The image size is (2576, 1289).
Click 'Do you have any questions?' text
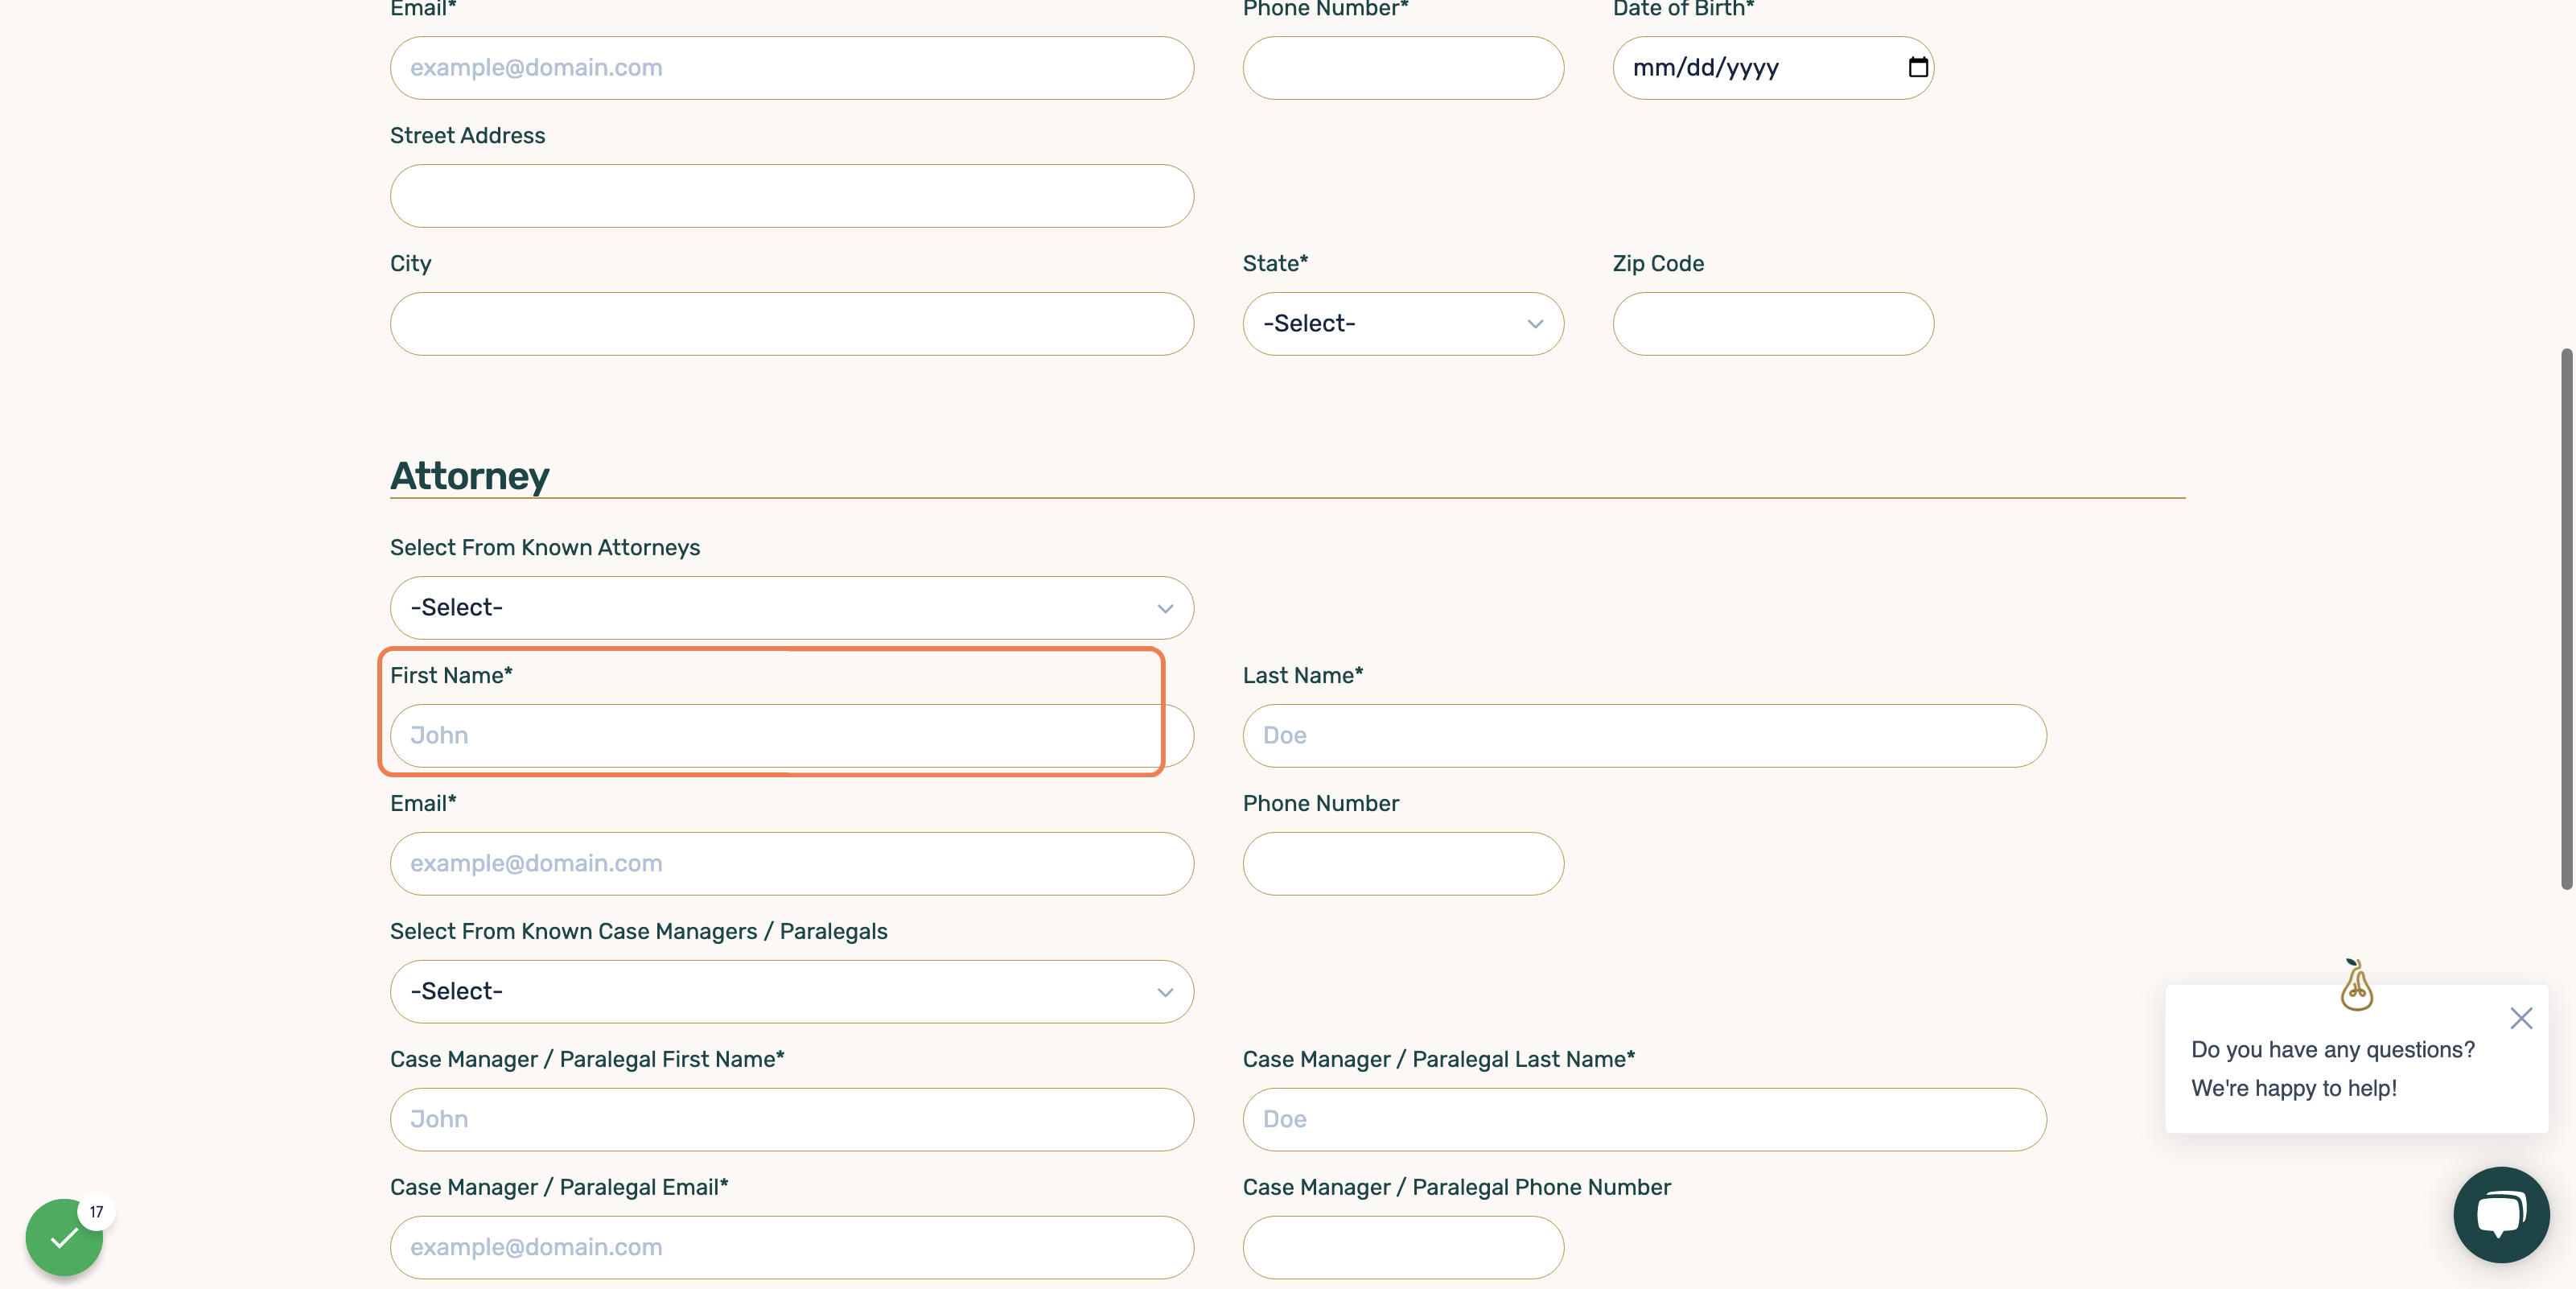coord(2333,1049)
